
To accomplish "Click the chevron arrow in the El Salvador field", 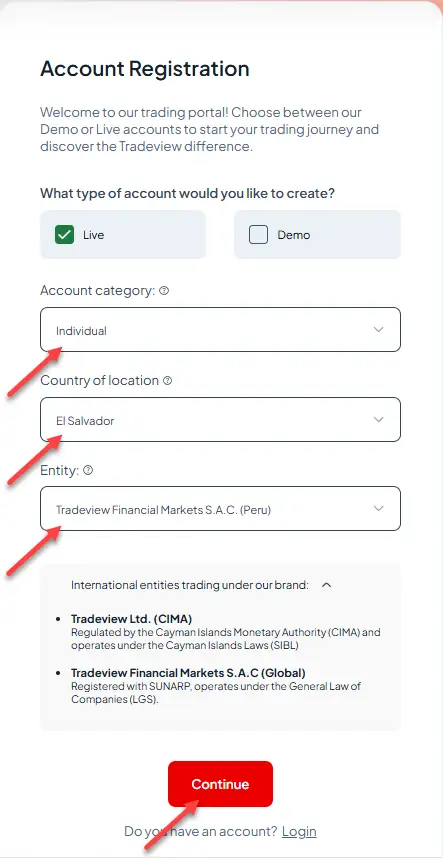I will (378, 419).
